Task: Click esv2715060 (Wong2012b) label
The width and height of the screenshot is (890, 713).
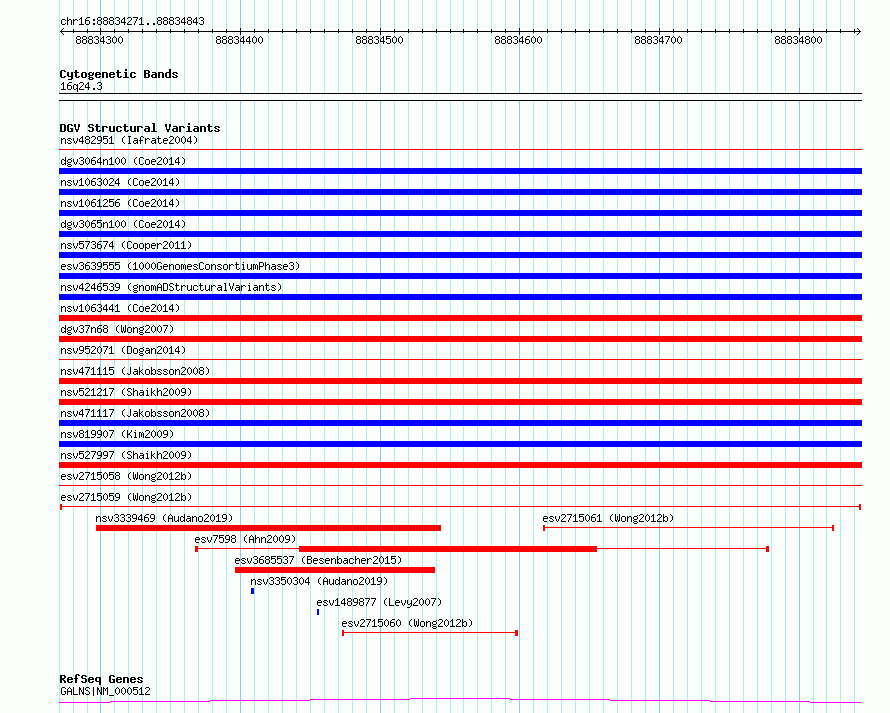Action: point(407,623)
